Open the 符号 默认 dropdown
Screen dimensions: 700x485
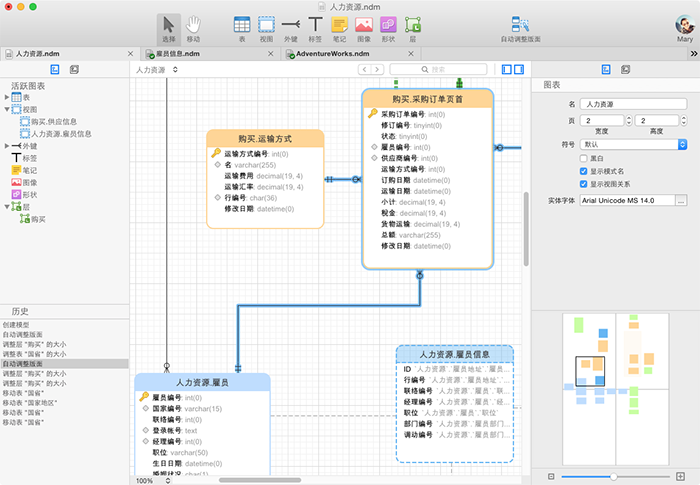633,144
